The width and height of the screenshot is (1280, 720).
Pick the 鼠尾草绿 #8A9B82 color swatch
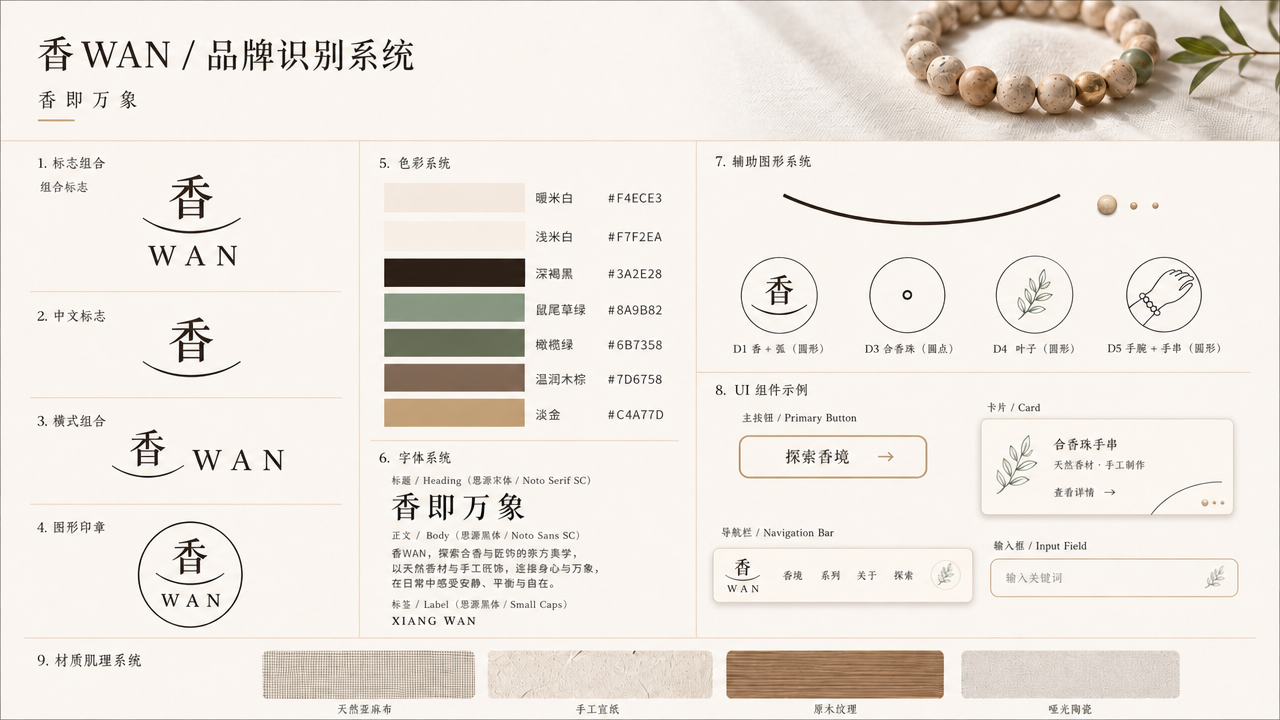(454, 308)
